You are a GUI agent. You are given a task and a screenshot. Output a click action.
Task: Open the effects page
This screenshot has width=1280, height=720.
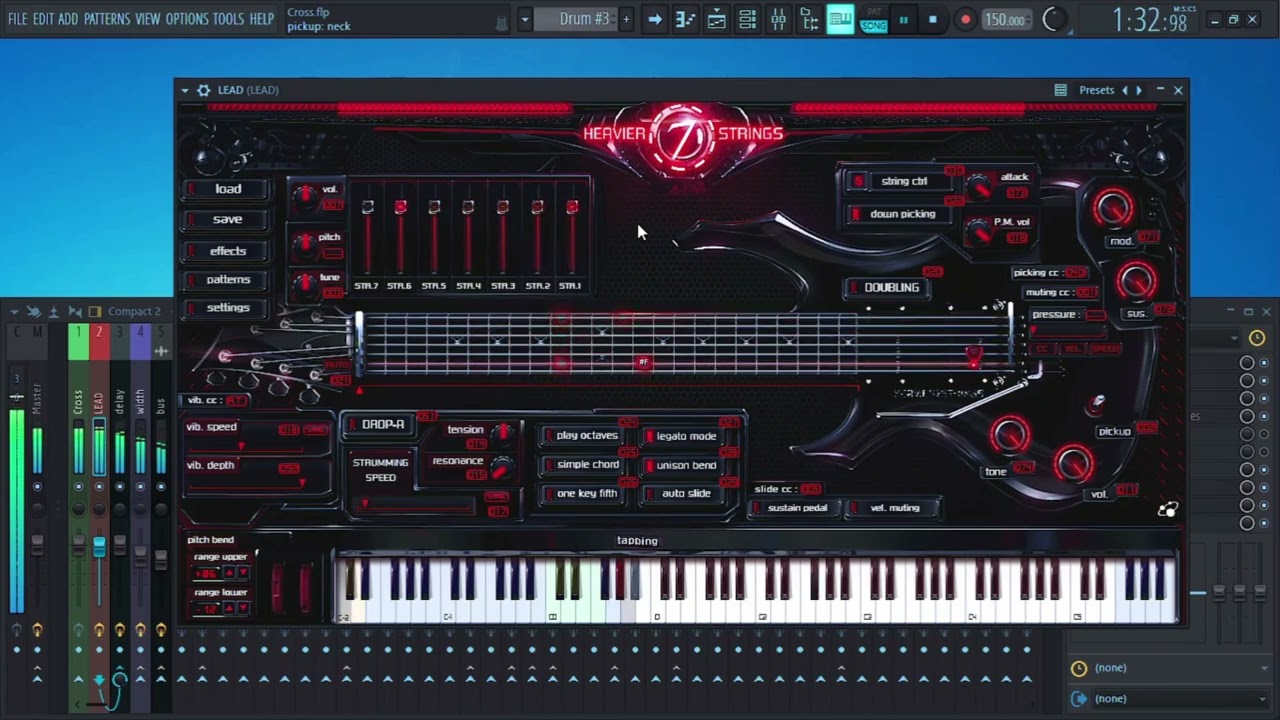(x=228, y=251)
